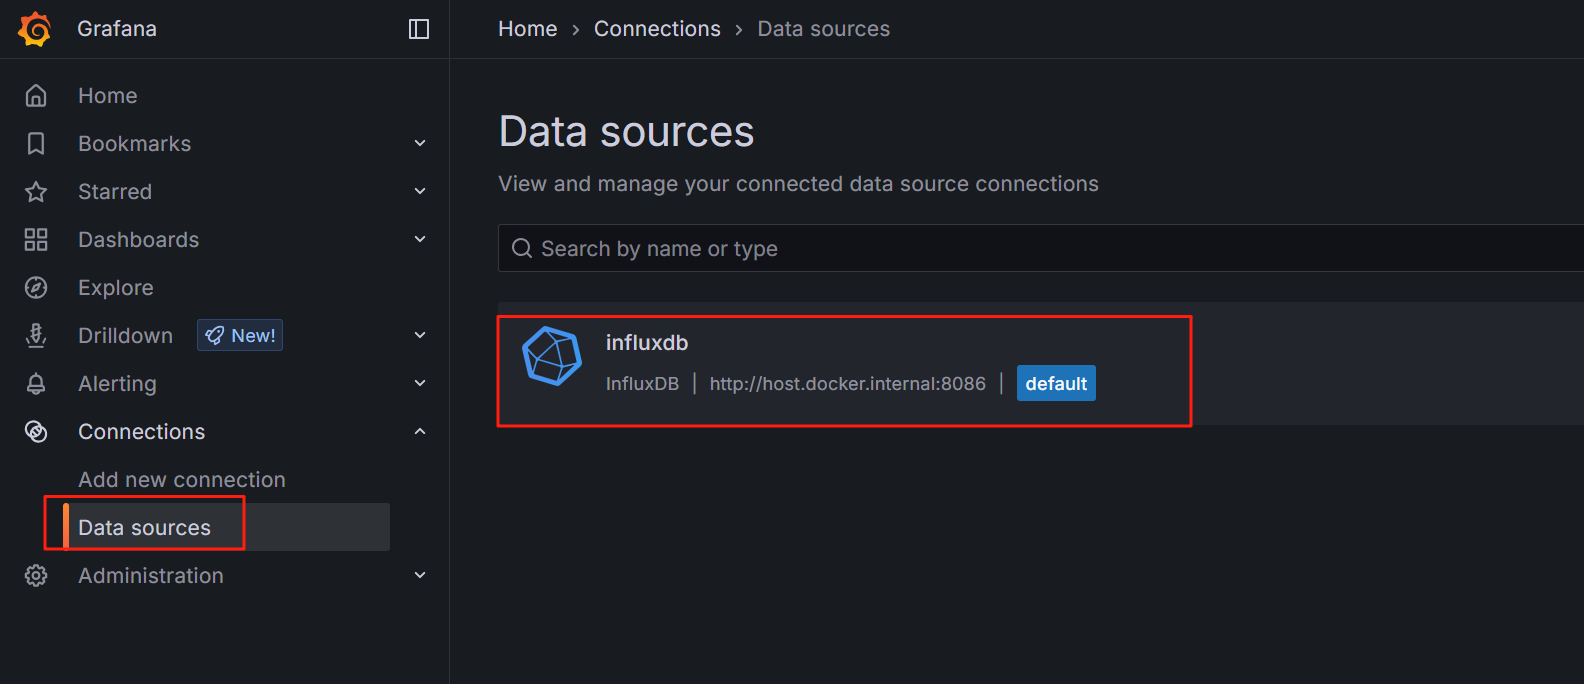Click the Starred star icon
The width and height of the screenshot is (1584, 684).
36,191
